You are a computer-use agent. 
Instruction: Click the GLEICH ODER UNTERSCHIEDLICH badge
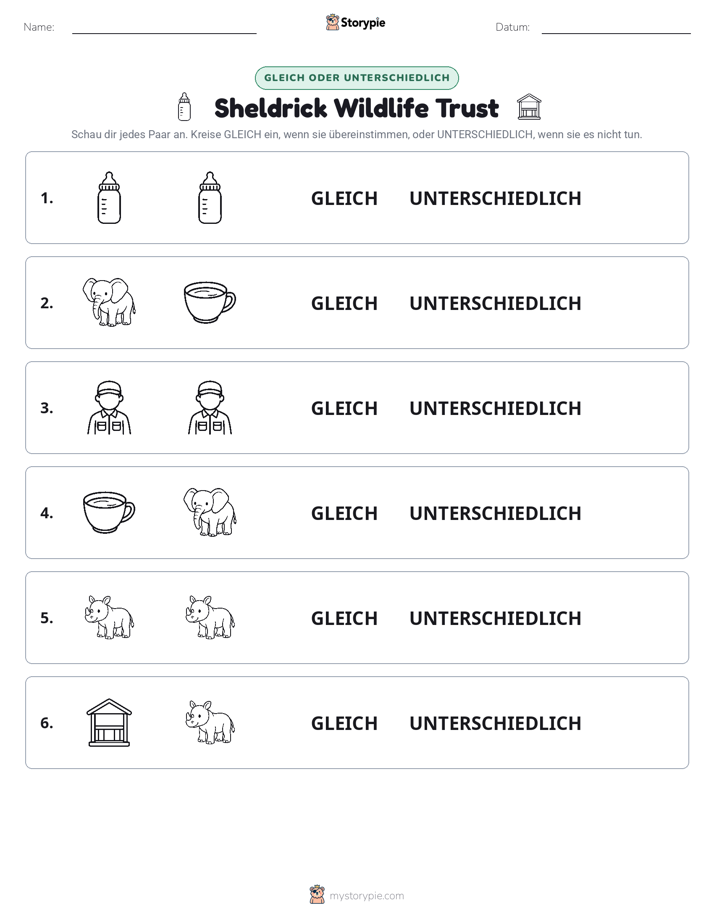pyautogui.click(x=357, y=78)
